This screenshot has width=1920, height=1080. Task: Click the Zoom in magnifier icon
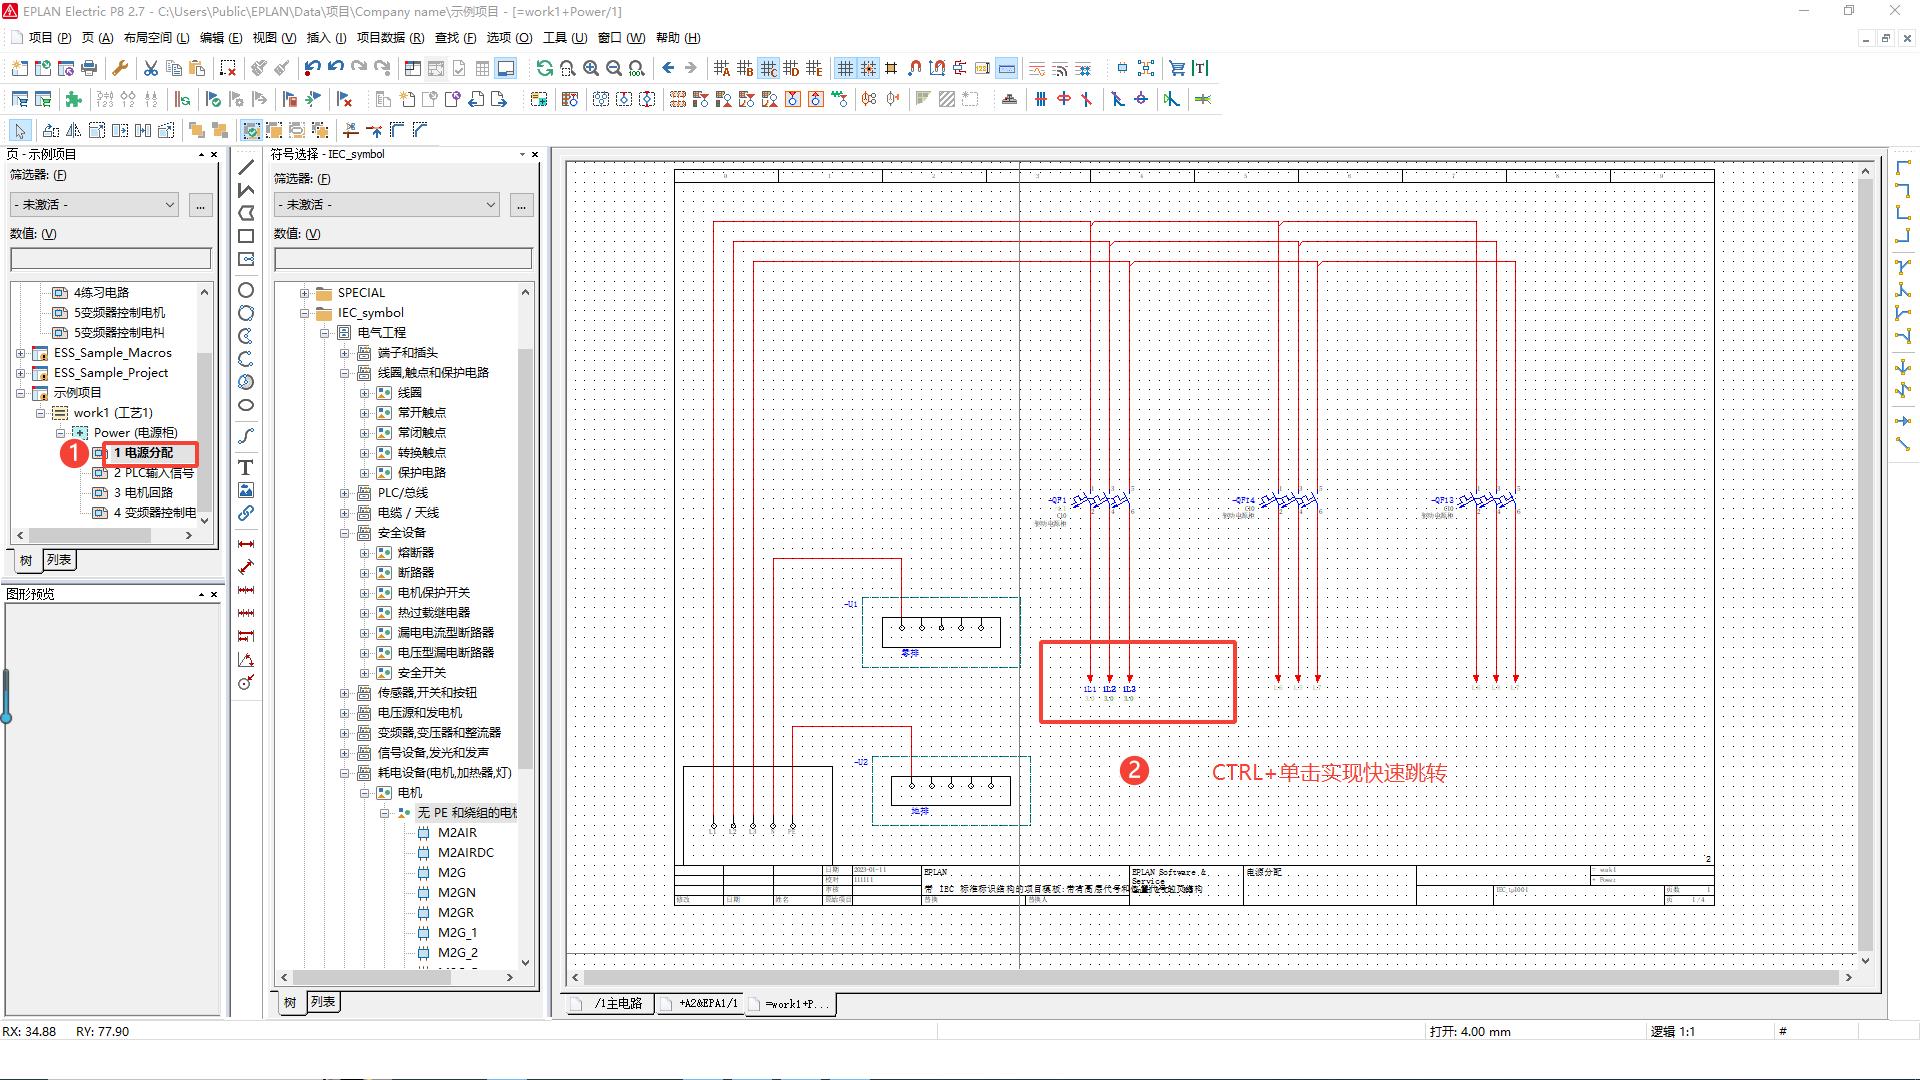click(x=591, y=68)
